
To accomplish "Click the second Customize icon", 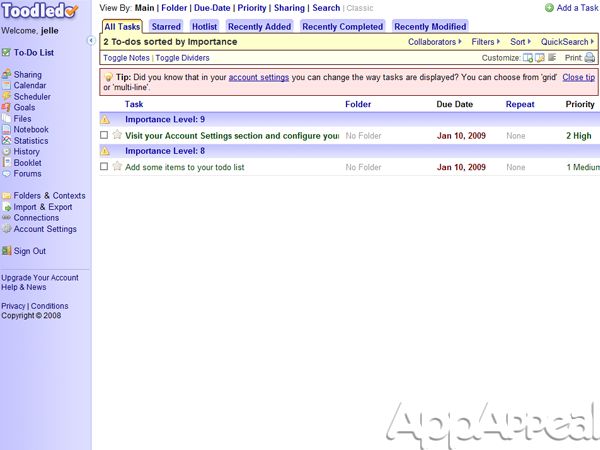I will coord(540,58).
